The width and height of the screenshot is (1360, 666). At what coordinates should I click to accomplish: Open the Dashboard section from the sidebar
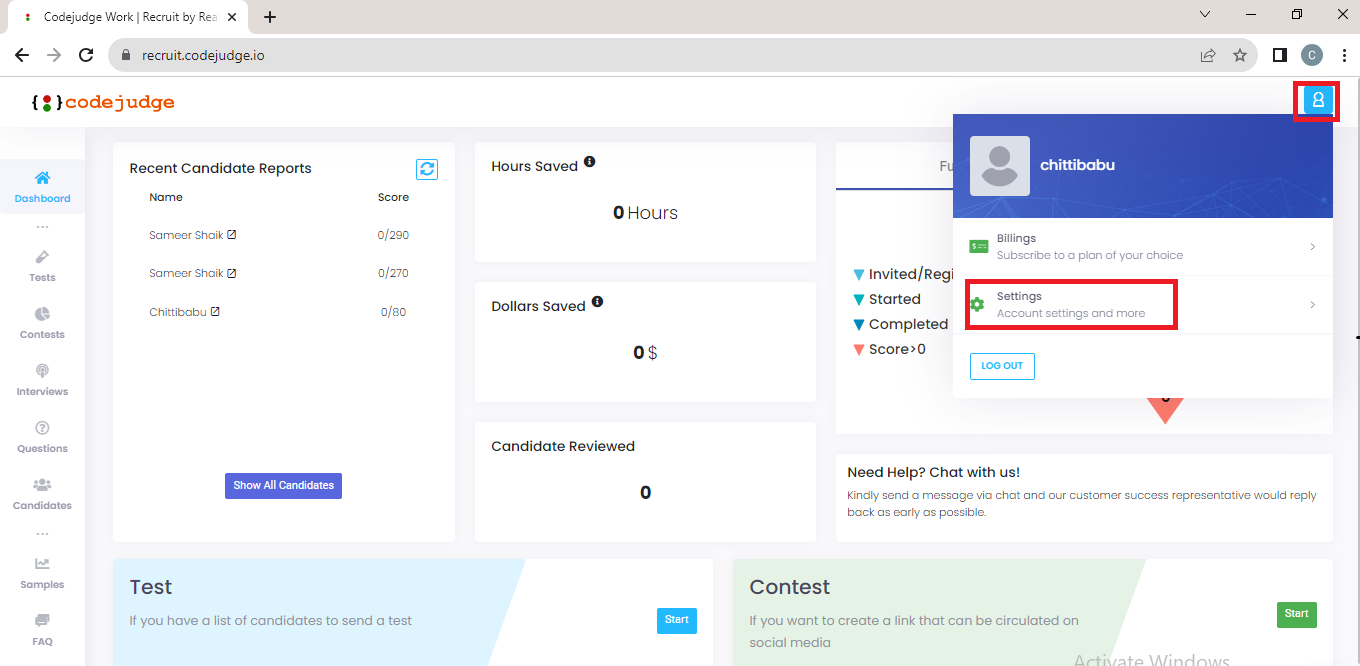42,186
